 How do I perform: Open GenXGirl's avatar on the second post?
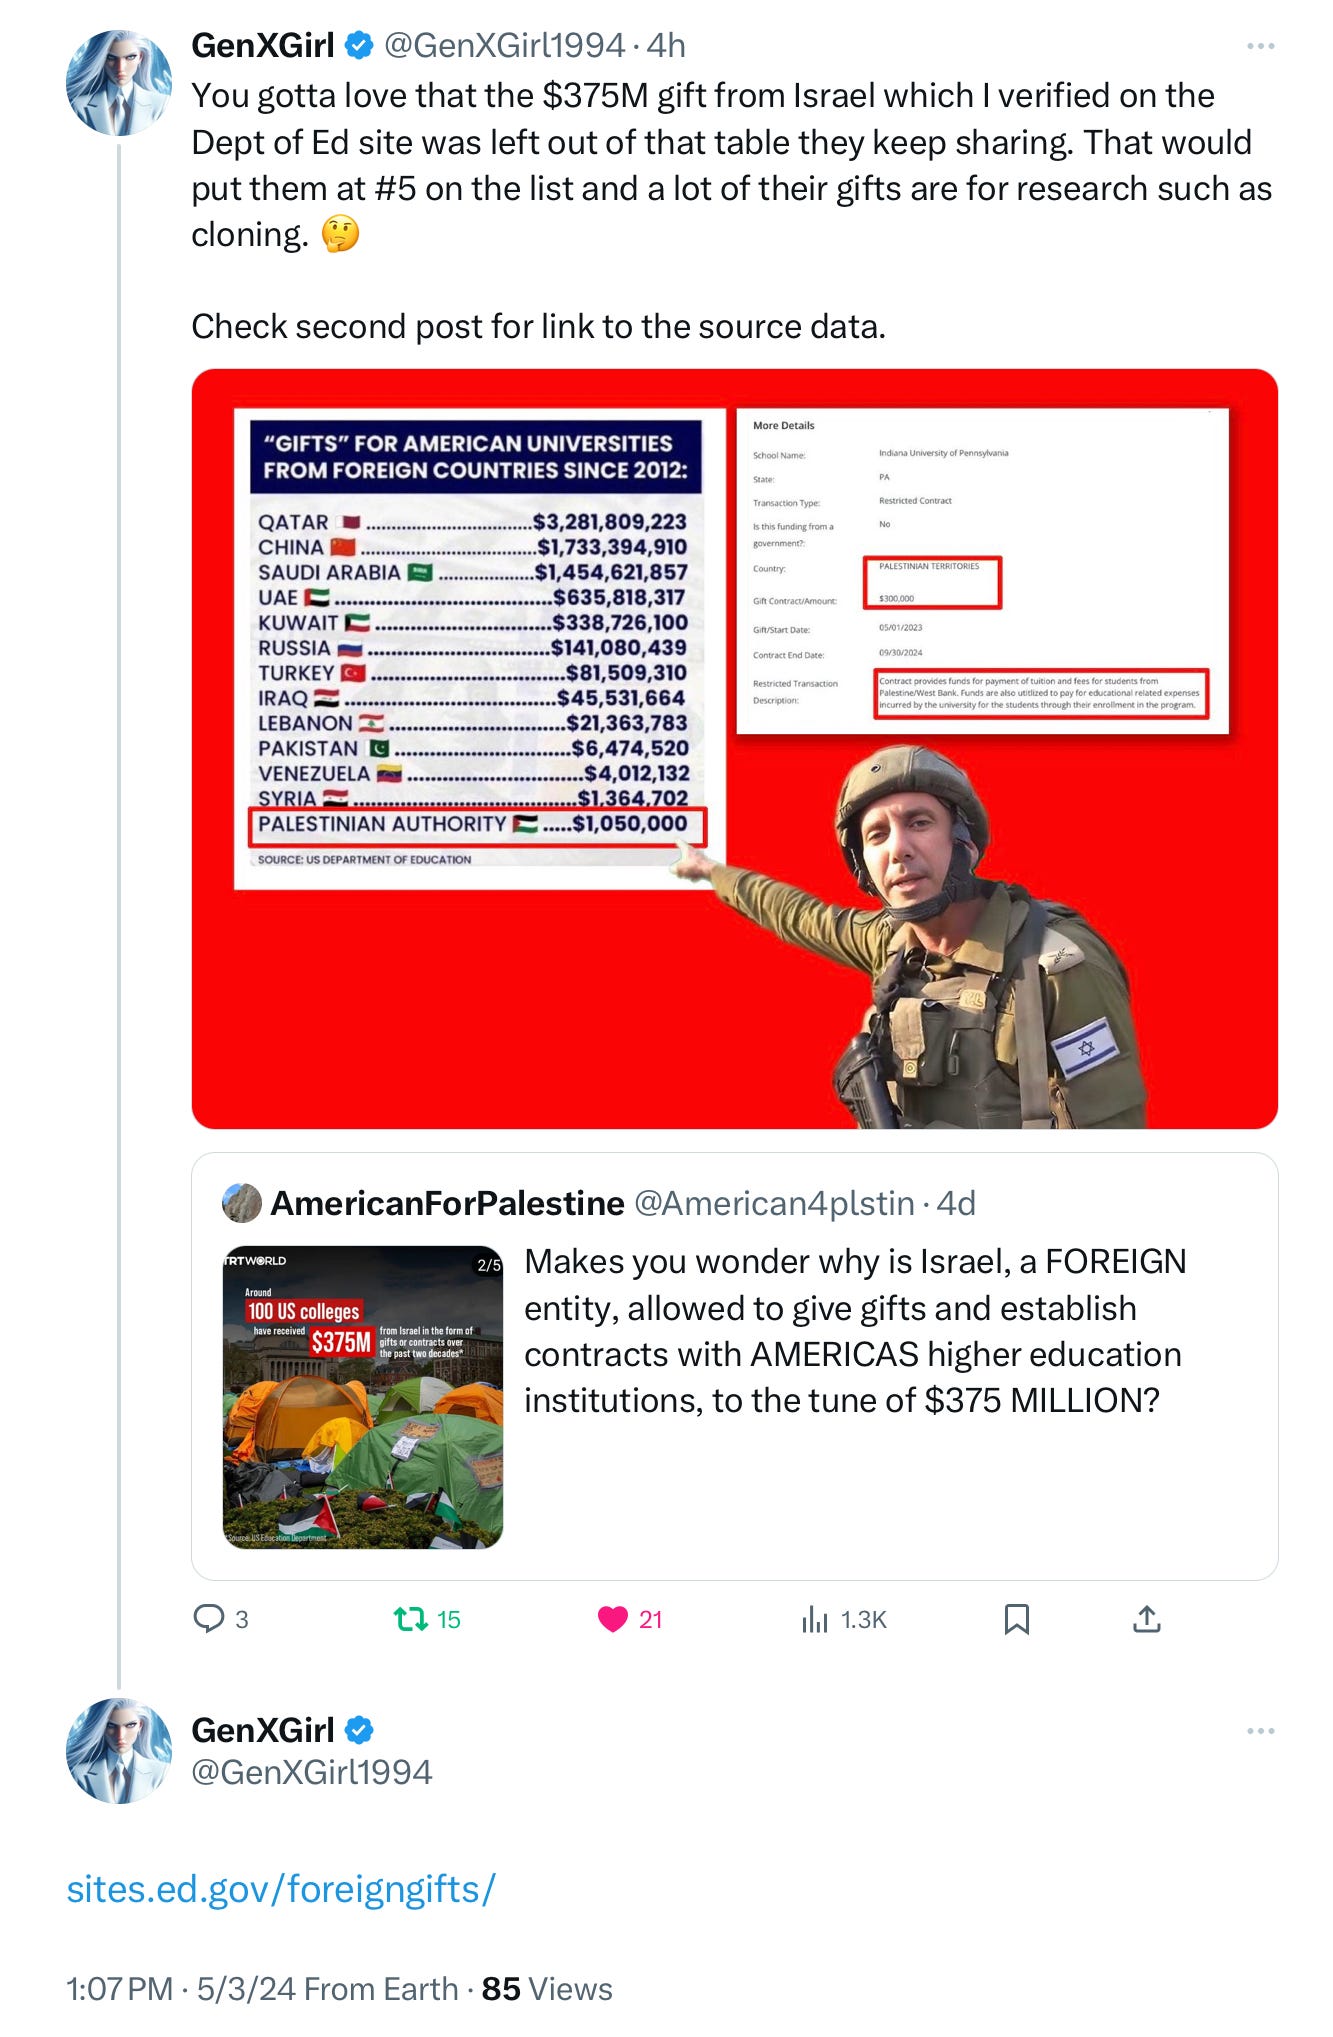[x=119, y=1751]
